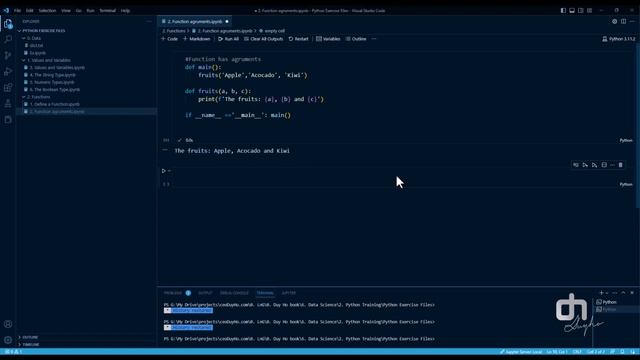Toggle bottom panel layout icon

[x=572, y=11]
